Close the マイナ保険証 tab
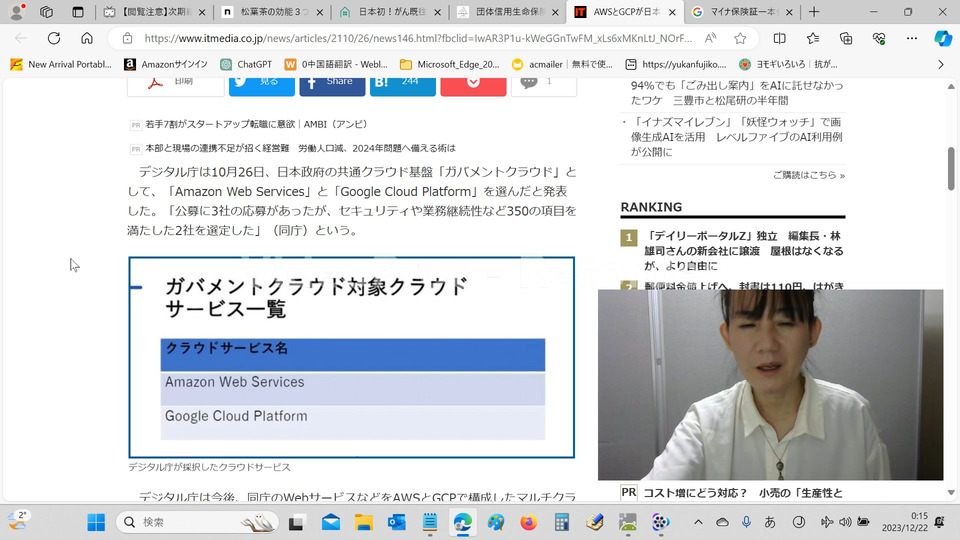This screenshot has width=960, height=540. point(789,12)
